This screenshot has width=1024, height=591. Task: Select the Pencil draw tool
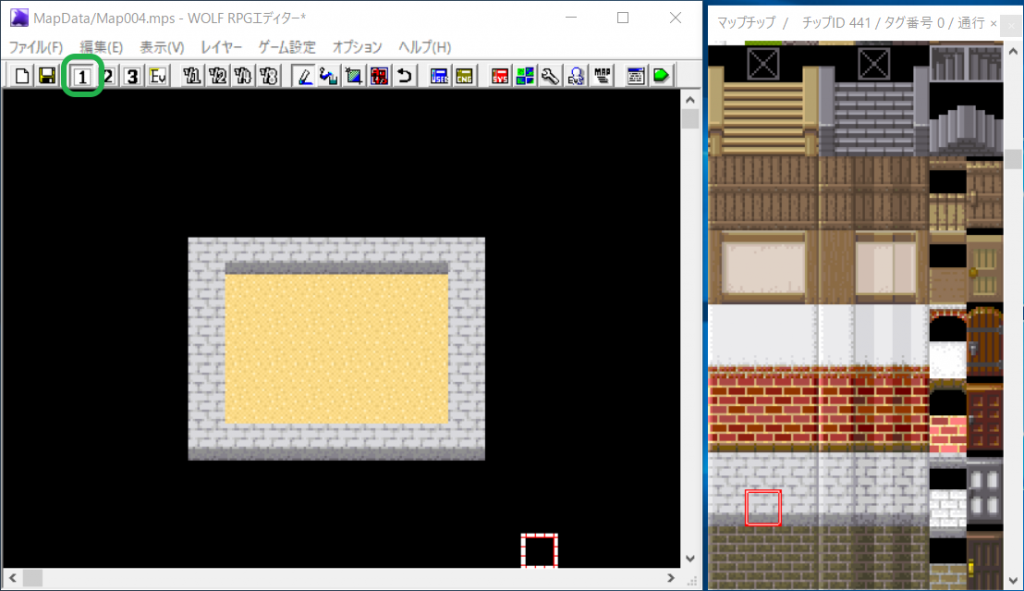pos(303,76)
